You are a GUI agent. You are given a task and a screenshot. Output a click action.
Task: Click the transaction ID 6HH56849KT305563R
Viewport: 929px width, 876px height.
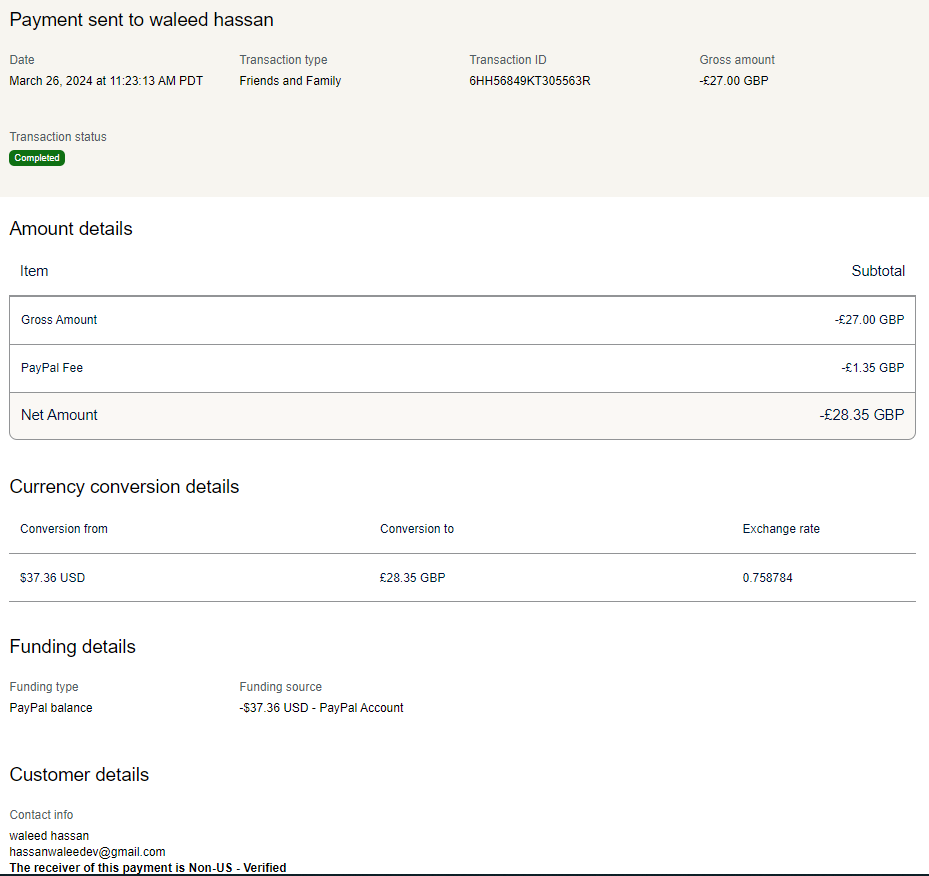[529, 81]
